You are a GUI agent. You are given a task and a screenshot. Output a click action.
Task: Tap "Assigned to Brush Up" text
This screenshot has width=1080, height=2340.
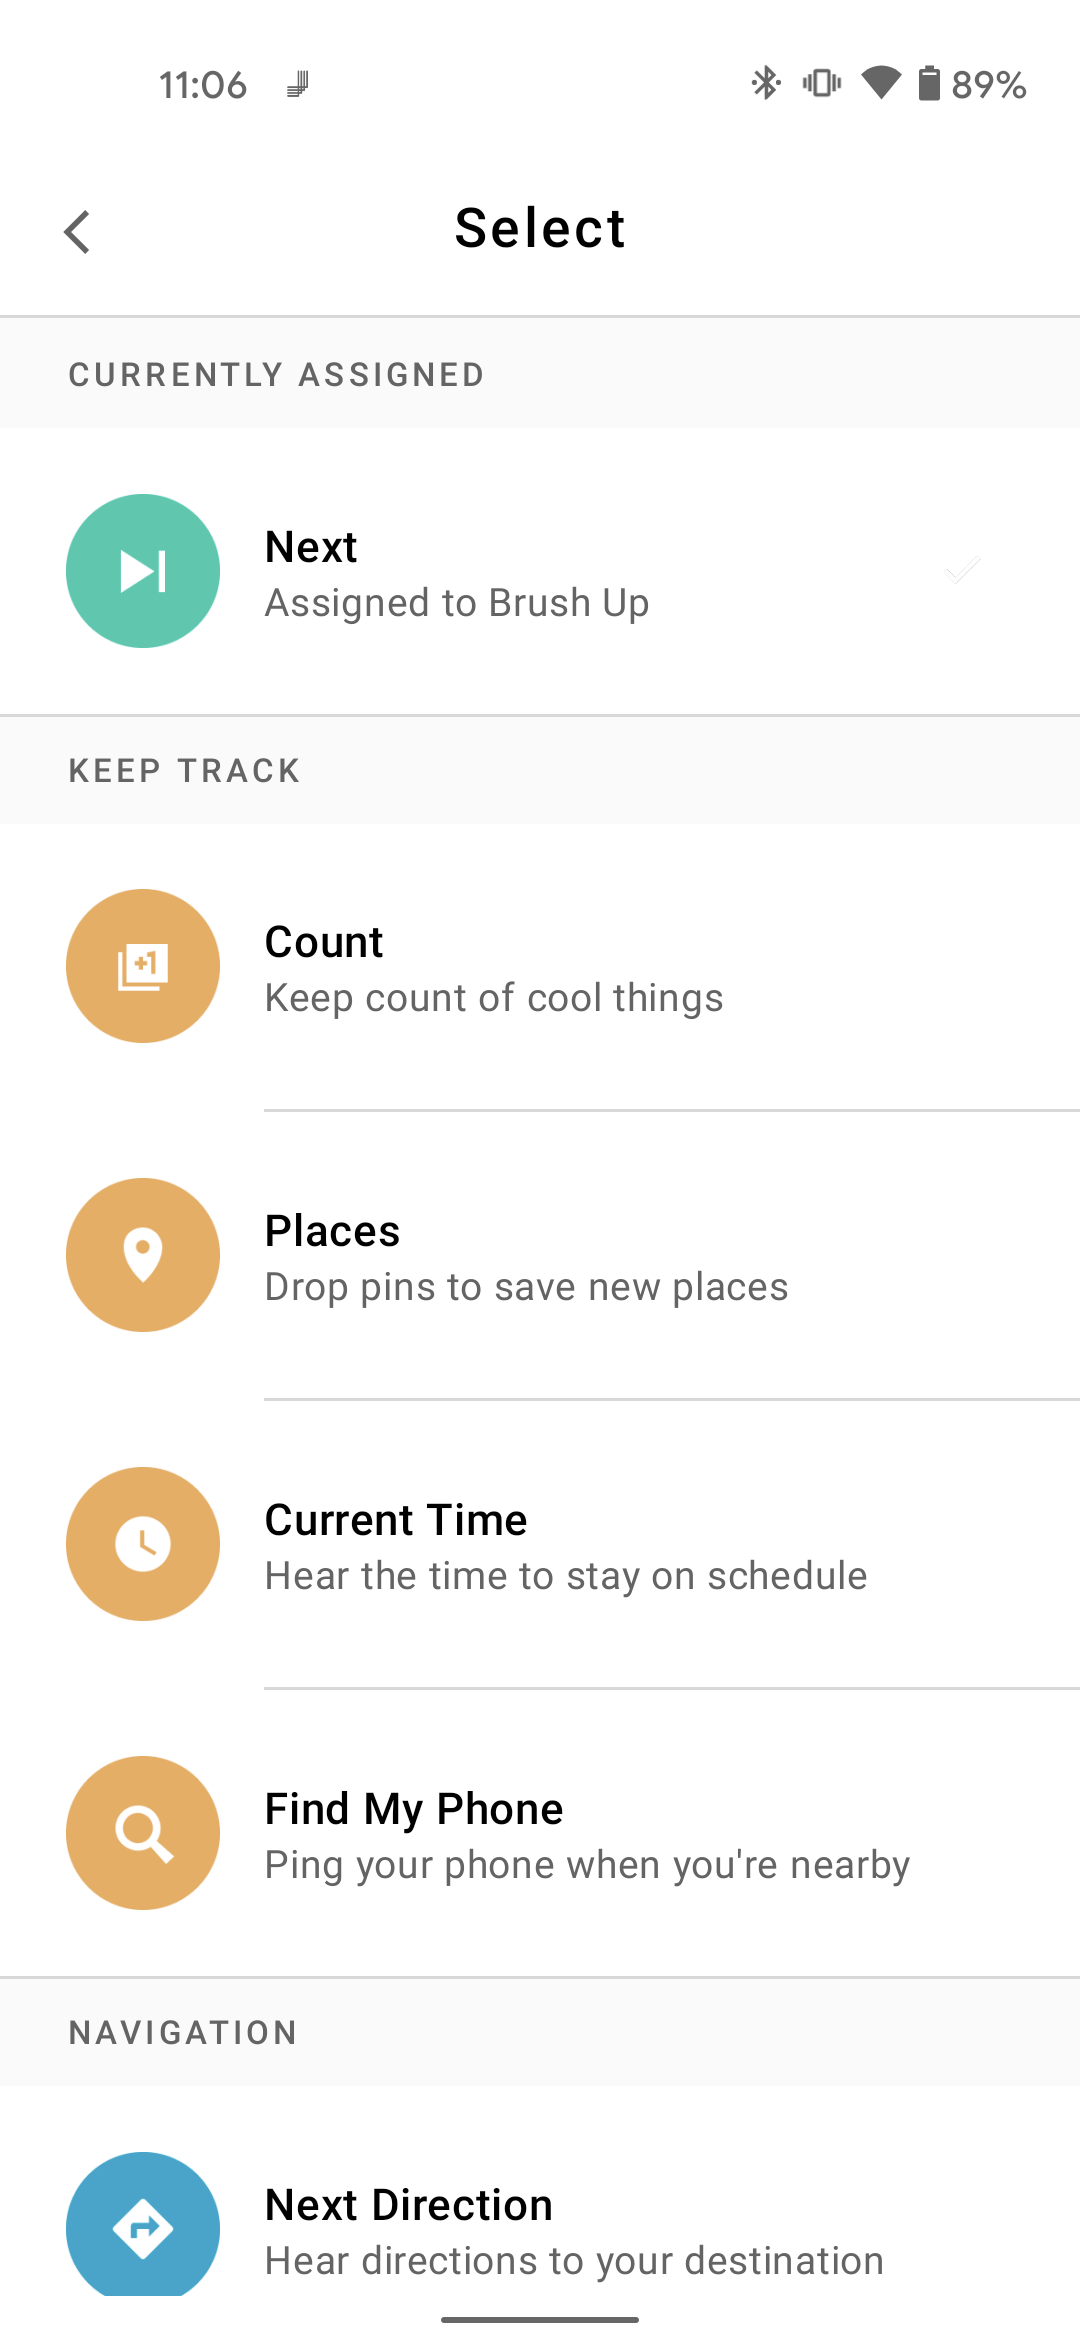tap(457, 603)
